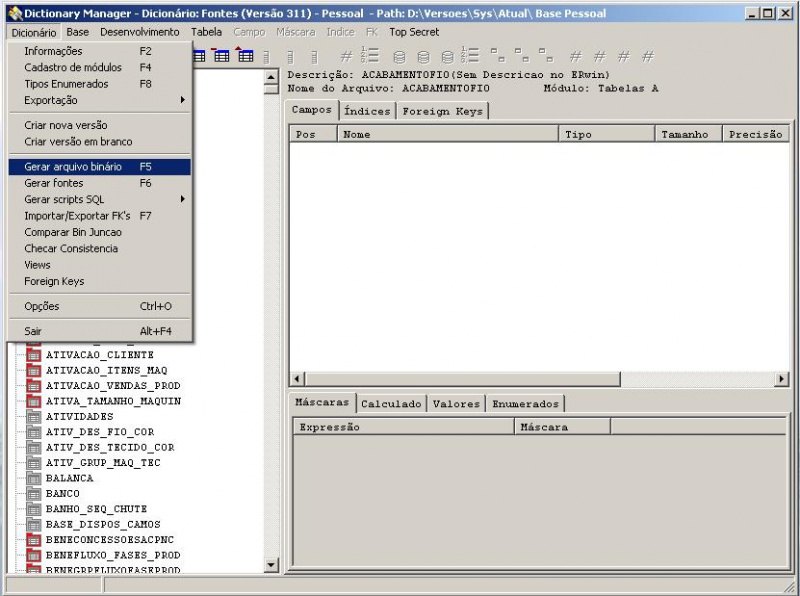
Task: Click the red table icon beside ATIVACAO_CLIENTE
Action: click(x=33, y=355)
